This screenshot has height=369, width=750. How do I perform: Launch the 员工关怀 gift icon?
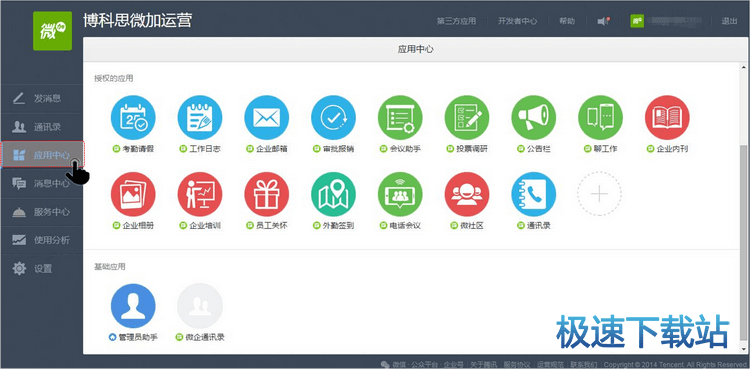(266, 194)
